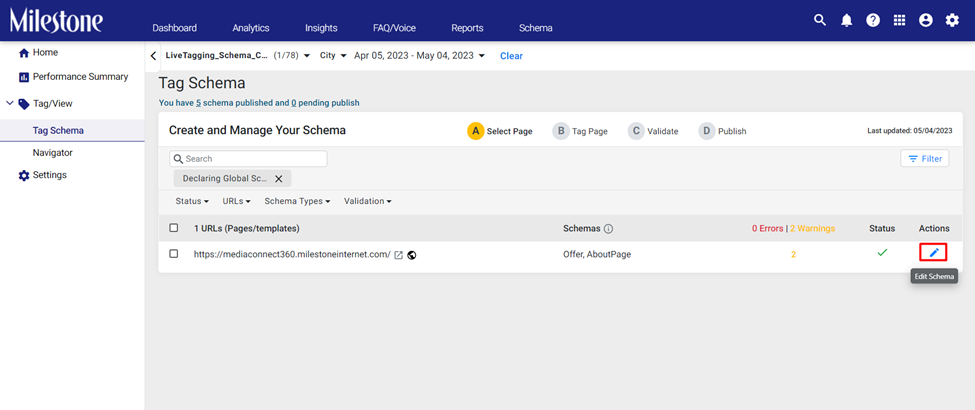Collapse sidebar with back arrow

[x=153, y=56]
